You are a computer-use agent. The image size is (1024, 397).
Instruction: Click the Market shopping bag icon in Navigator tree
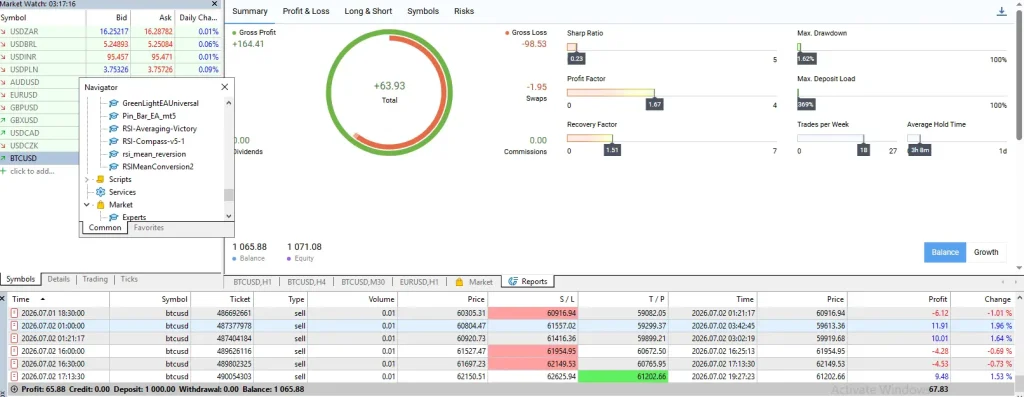(101, 204)
